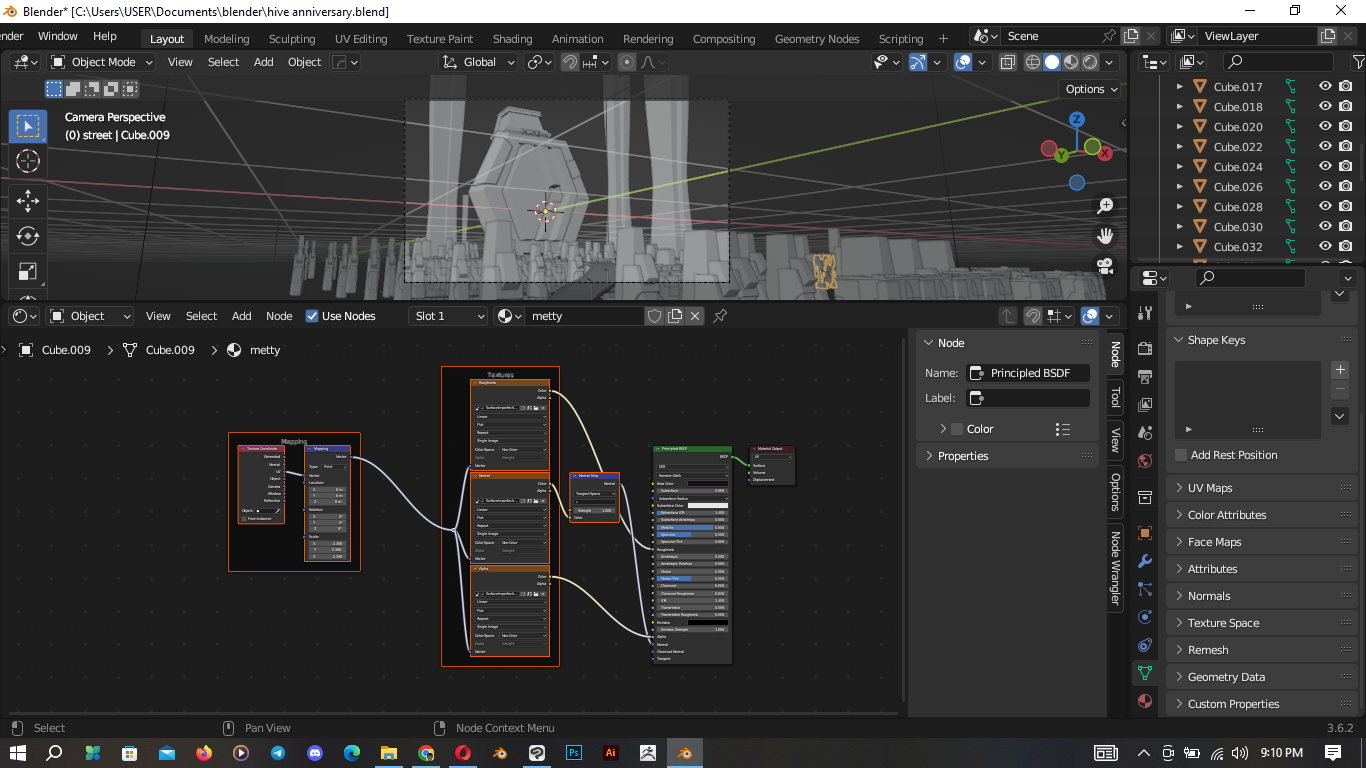Click the Z axis navigation gizmo

[1077, 120]
